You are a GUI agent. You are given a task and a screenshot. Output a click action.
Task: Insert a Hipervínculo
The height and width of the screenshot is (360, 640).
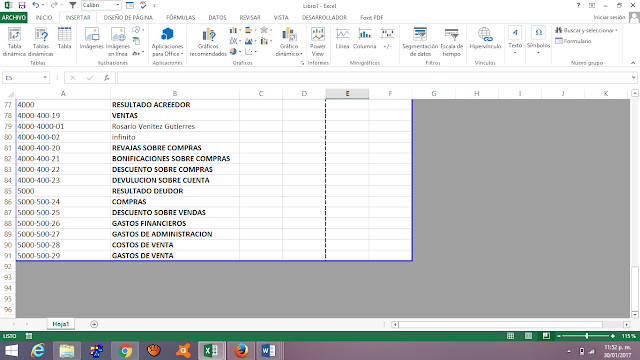[485, 38]
